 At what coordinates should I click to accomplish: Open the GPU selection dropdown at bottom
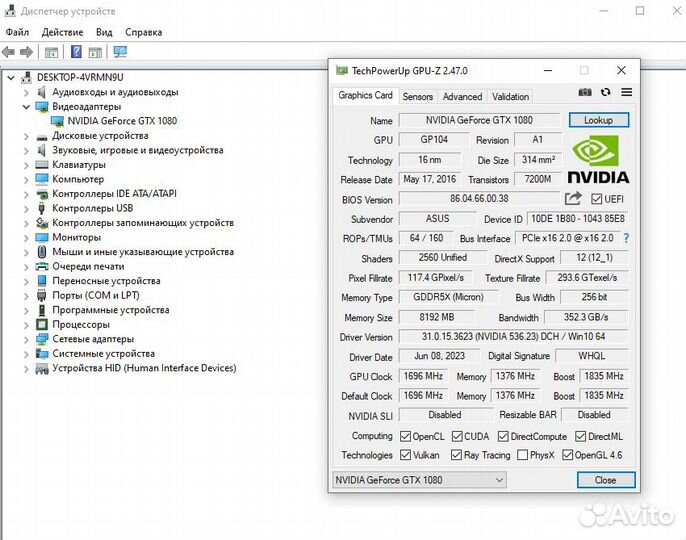[x=419, y=480]
